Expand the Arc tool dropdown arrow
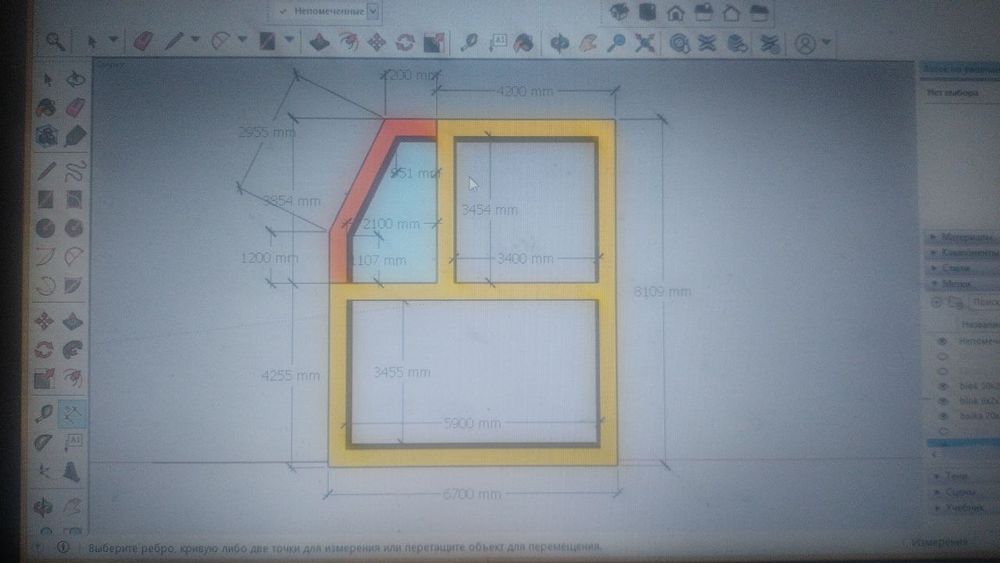1000x563 pixels. coord(242,40)
